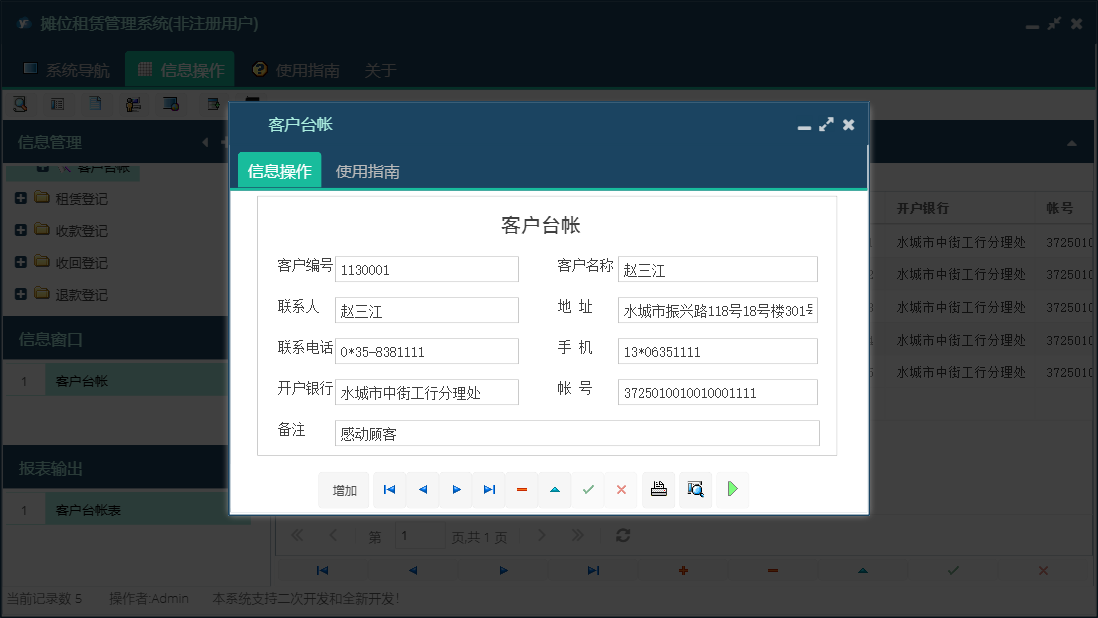The image size is (1098, 618).
Task: Jump to the last record with the navigation icon
Action: pos(488,489)
